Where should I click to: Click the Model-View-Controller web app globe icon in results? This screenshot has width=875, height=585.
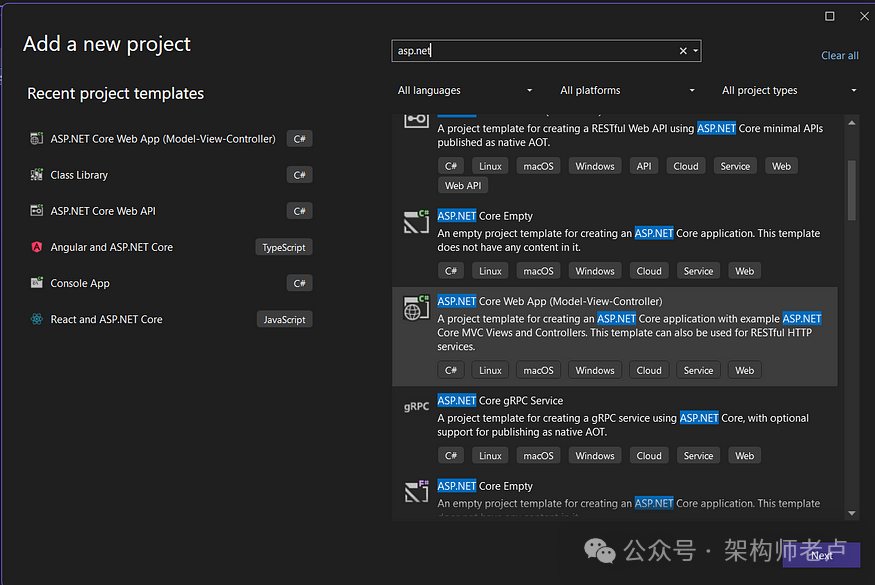pyautogui.click(x=416, y=308)
